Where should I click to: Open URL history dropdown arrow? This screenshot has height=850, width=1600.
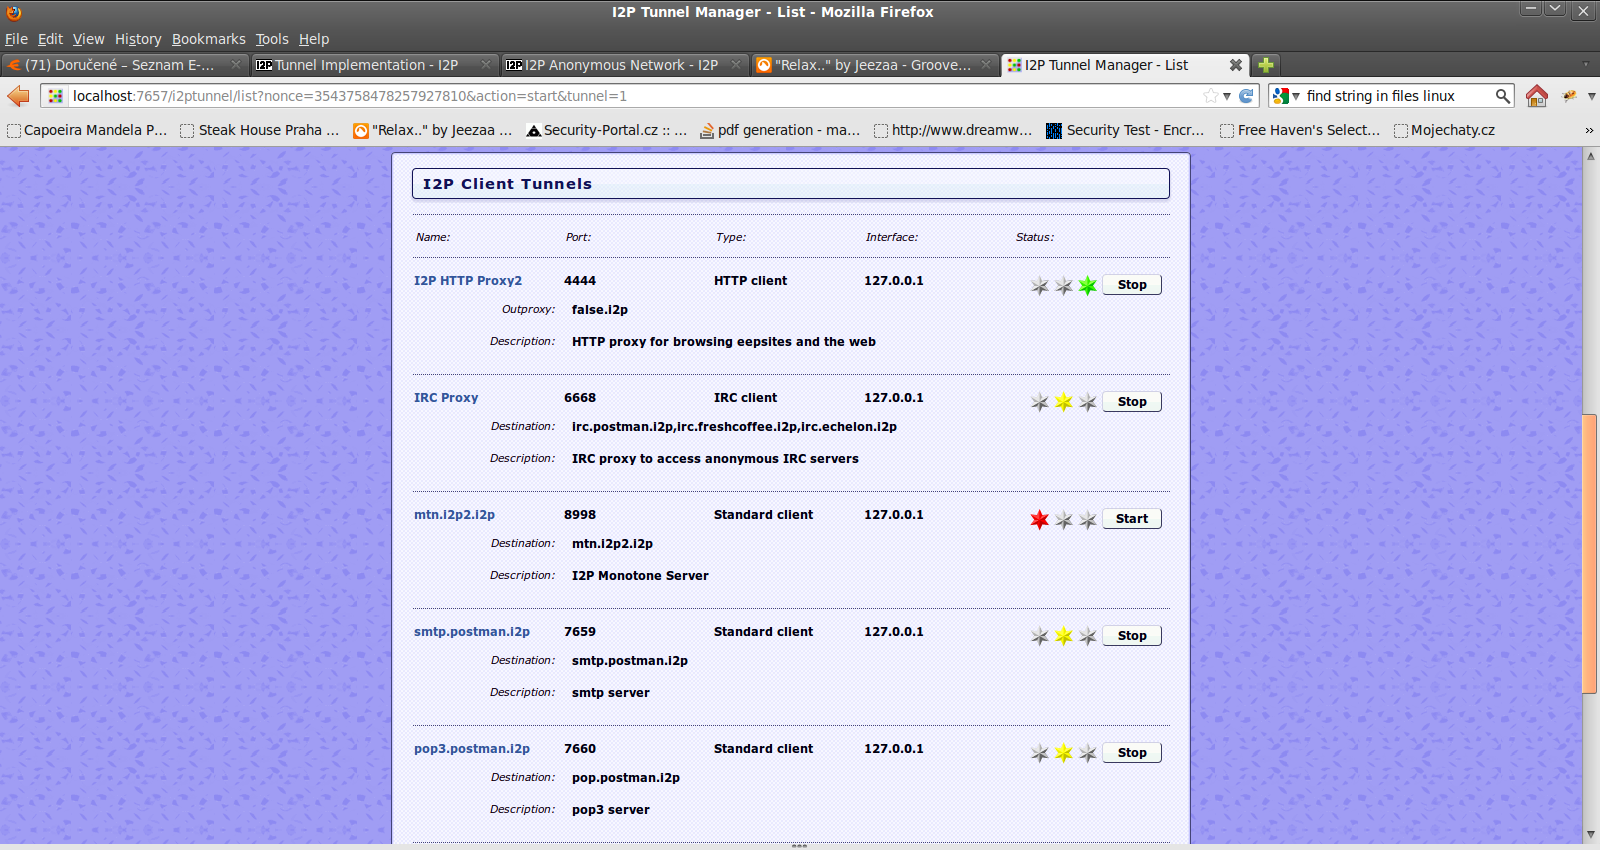point(1227,96)
